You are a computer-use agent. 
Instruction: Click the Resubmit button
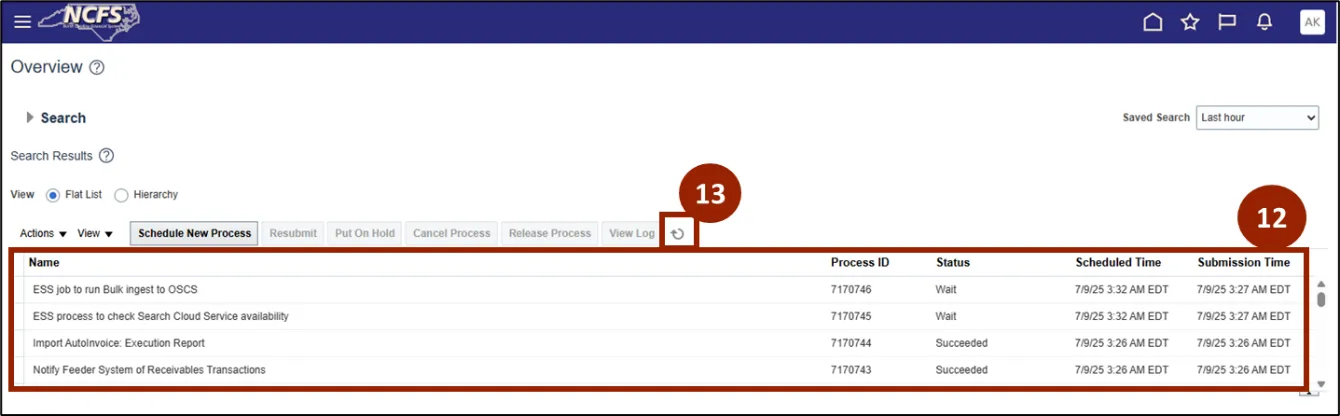pyautogui.click(x=294, y=233)
